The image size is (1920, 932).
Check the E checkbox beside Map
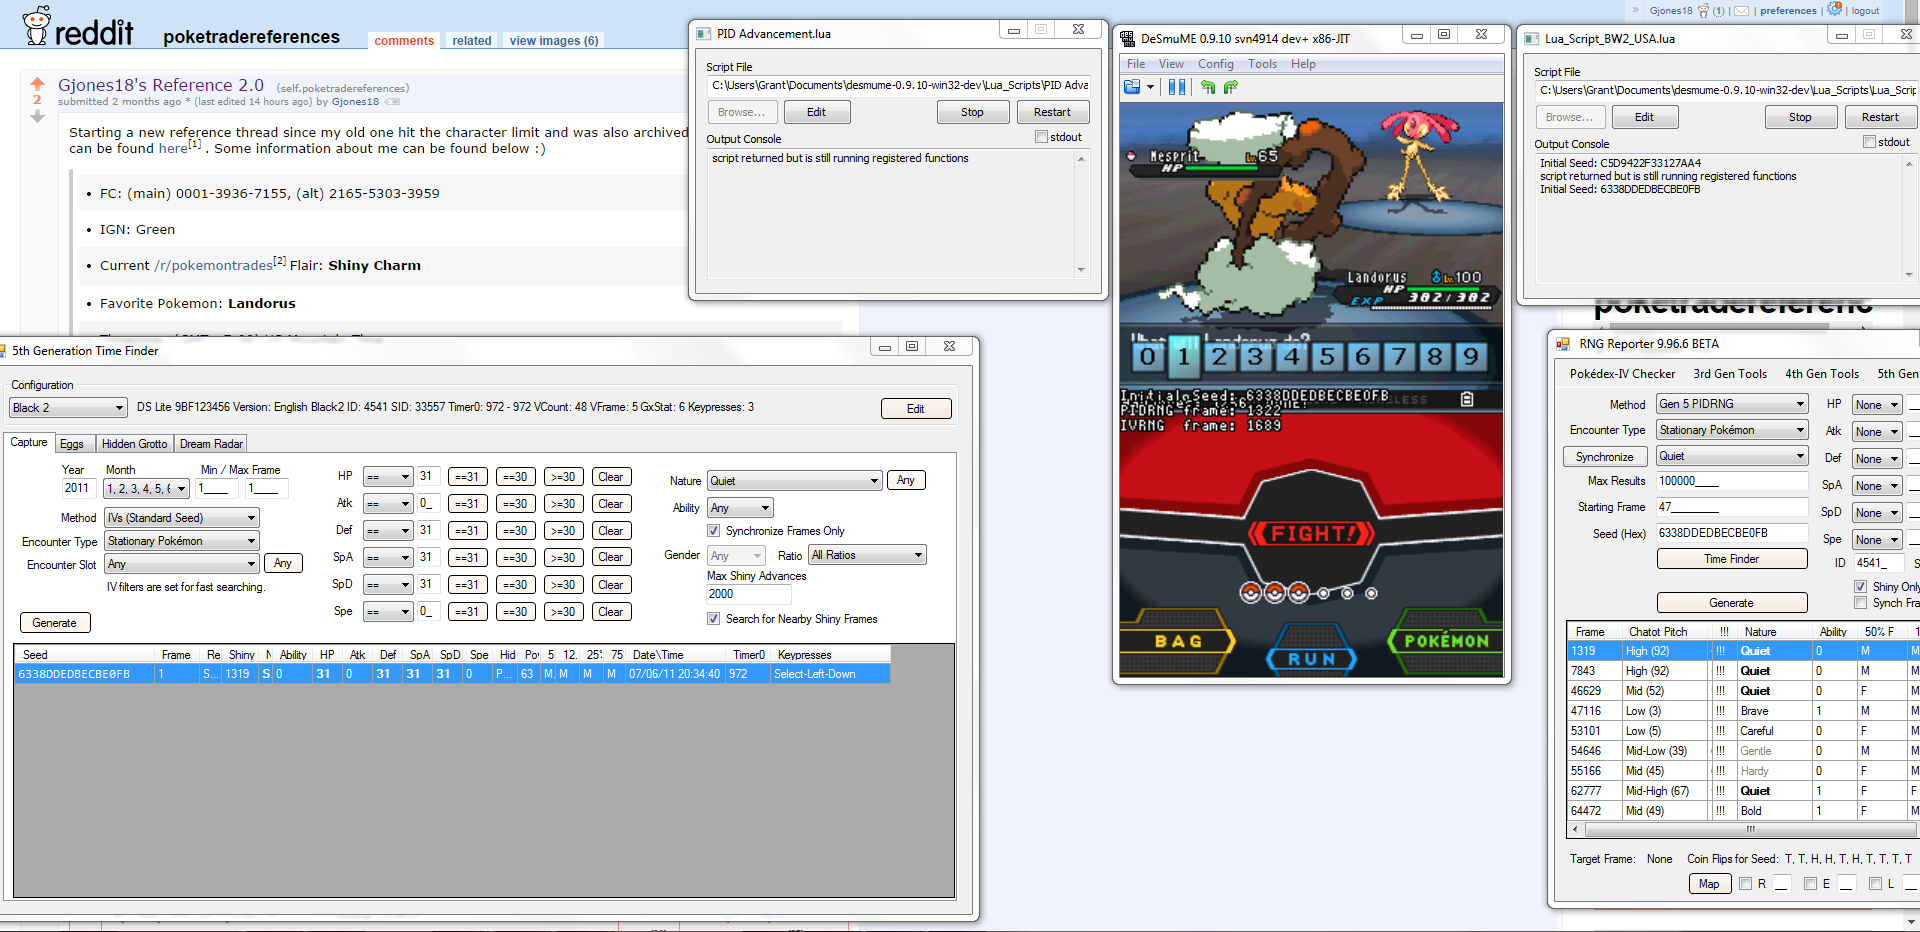click(1810, 884)
